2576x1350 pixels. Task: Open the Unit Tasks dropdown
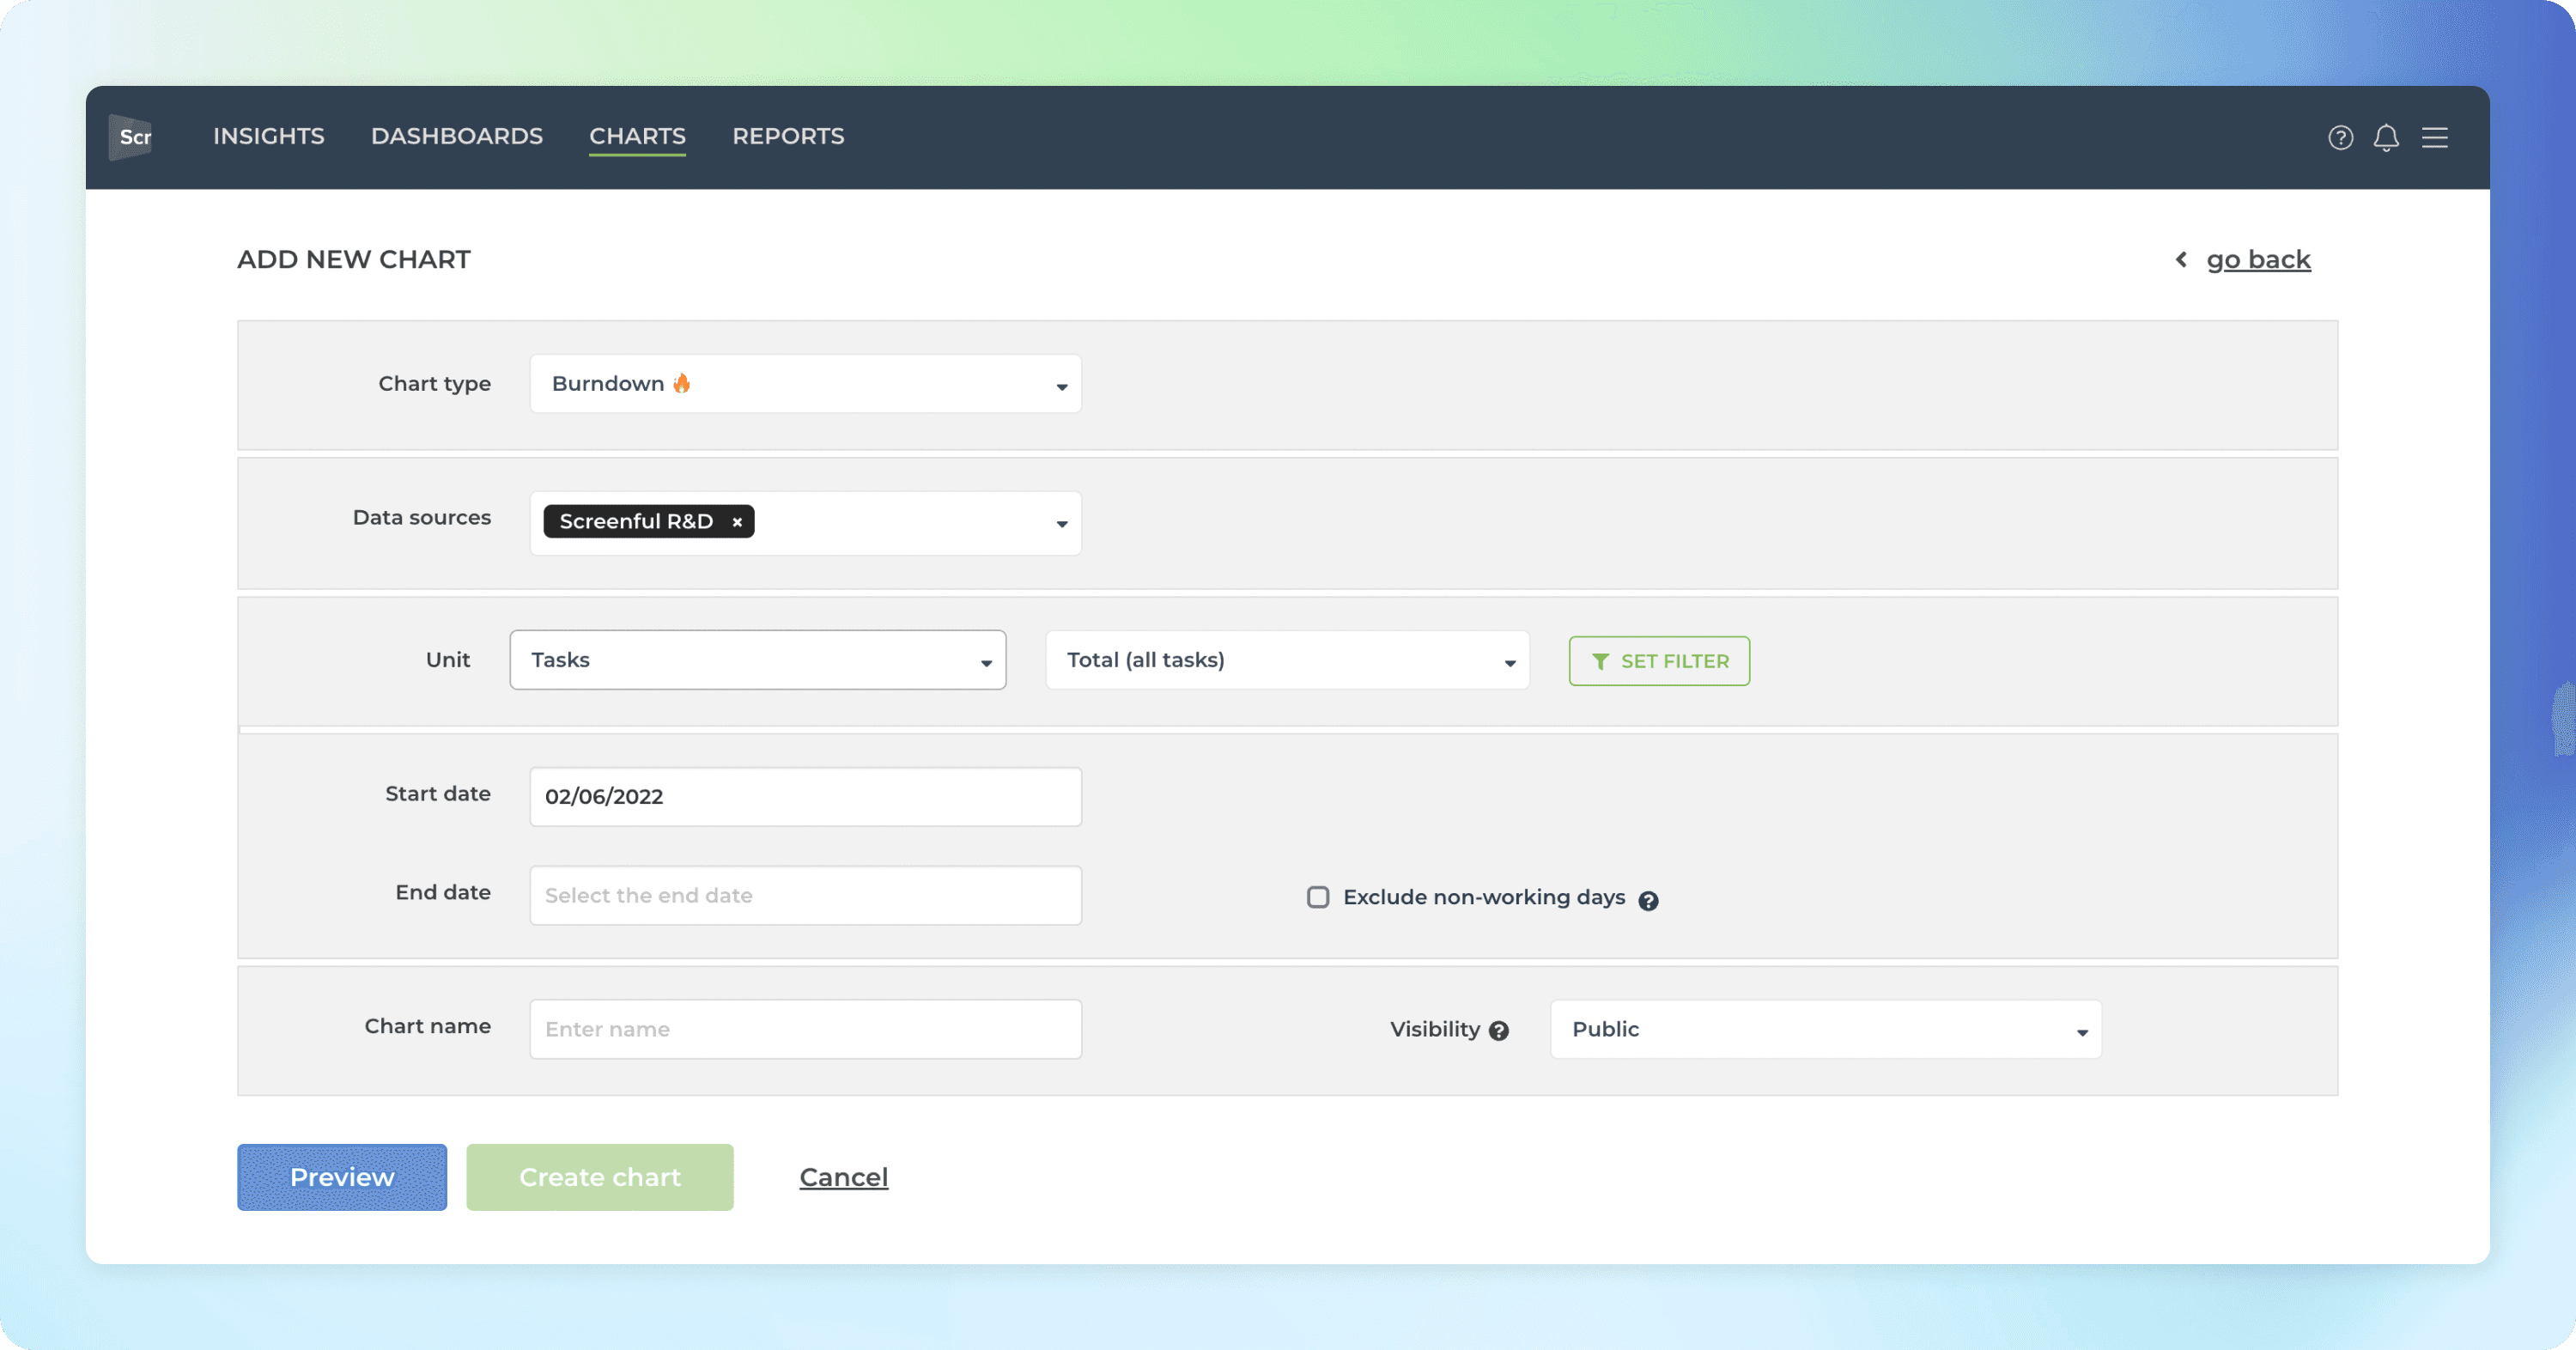click(757, 660)
